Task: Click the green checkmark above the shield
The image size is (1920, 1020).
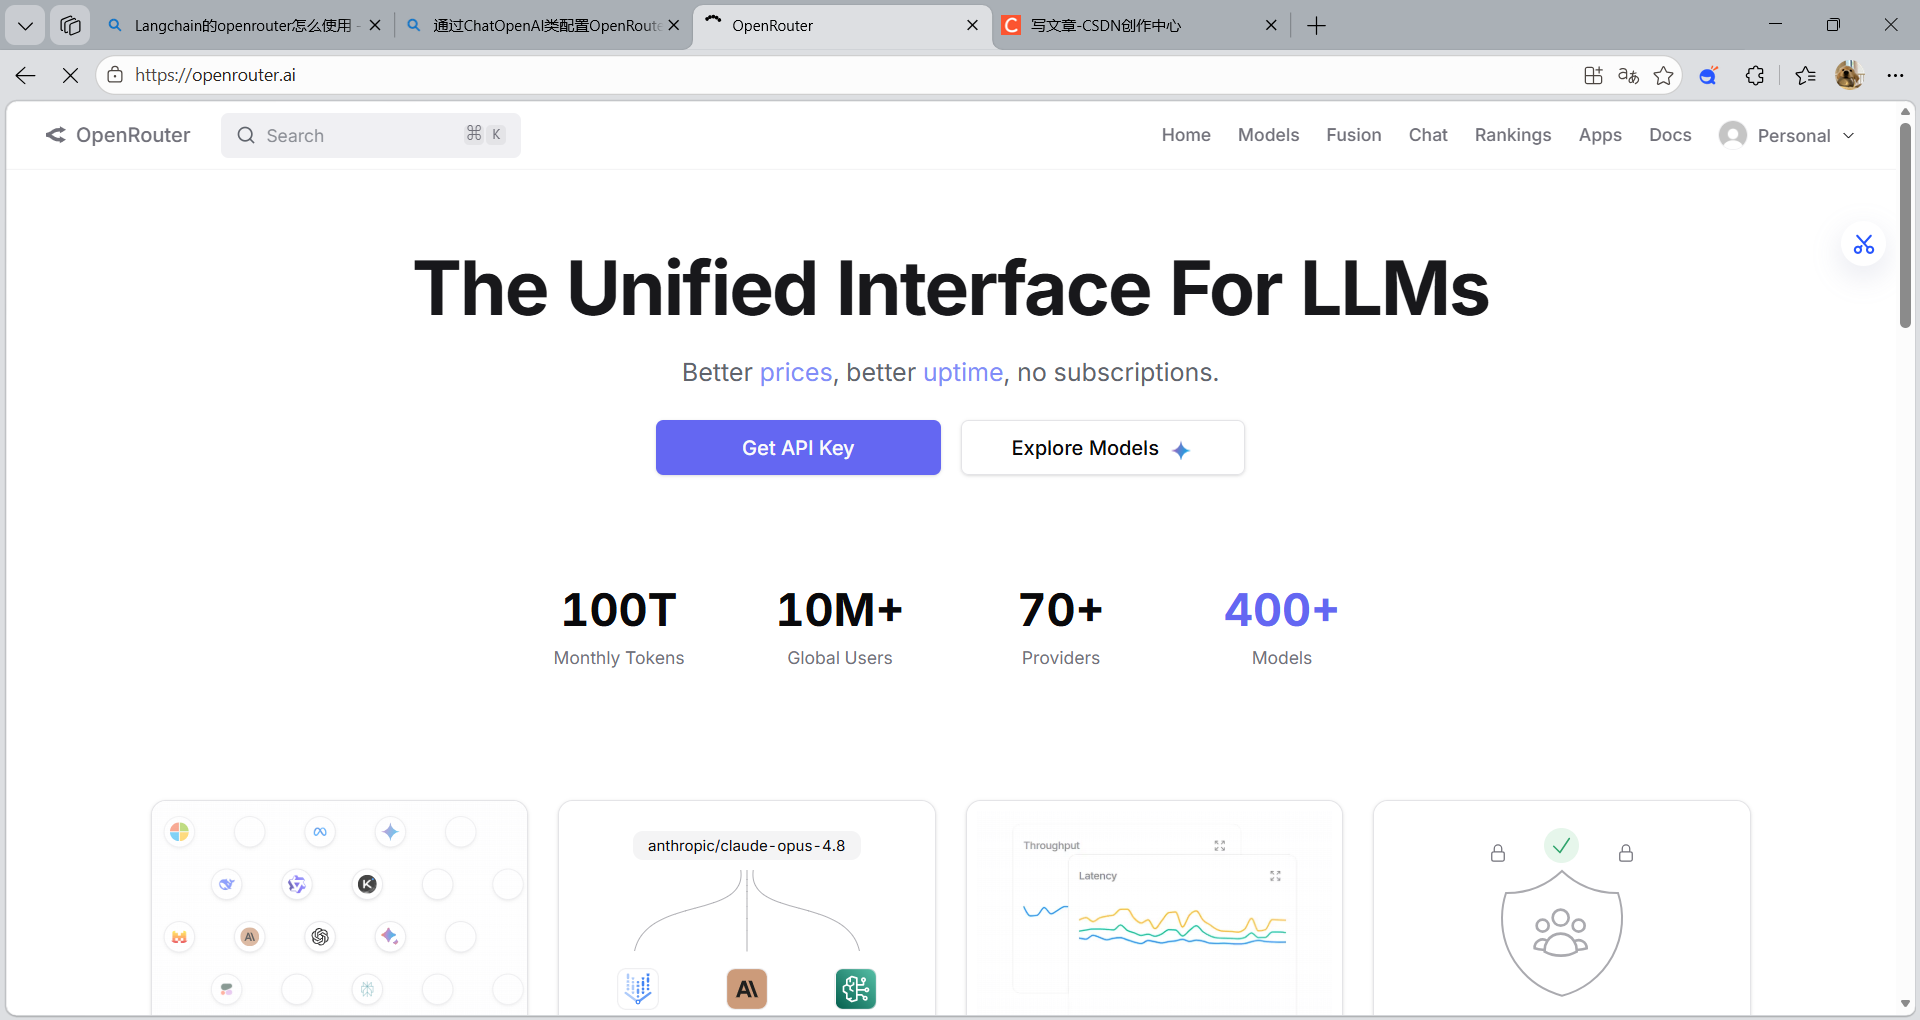Action: 1561,846
